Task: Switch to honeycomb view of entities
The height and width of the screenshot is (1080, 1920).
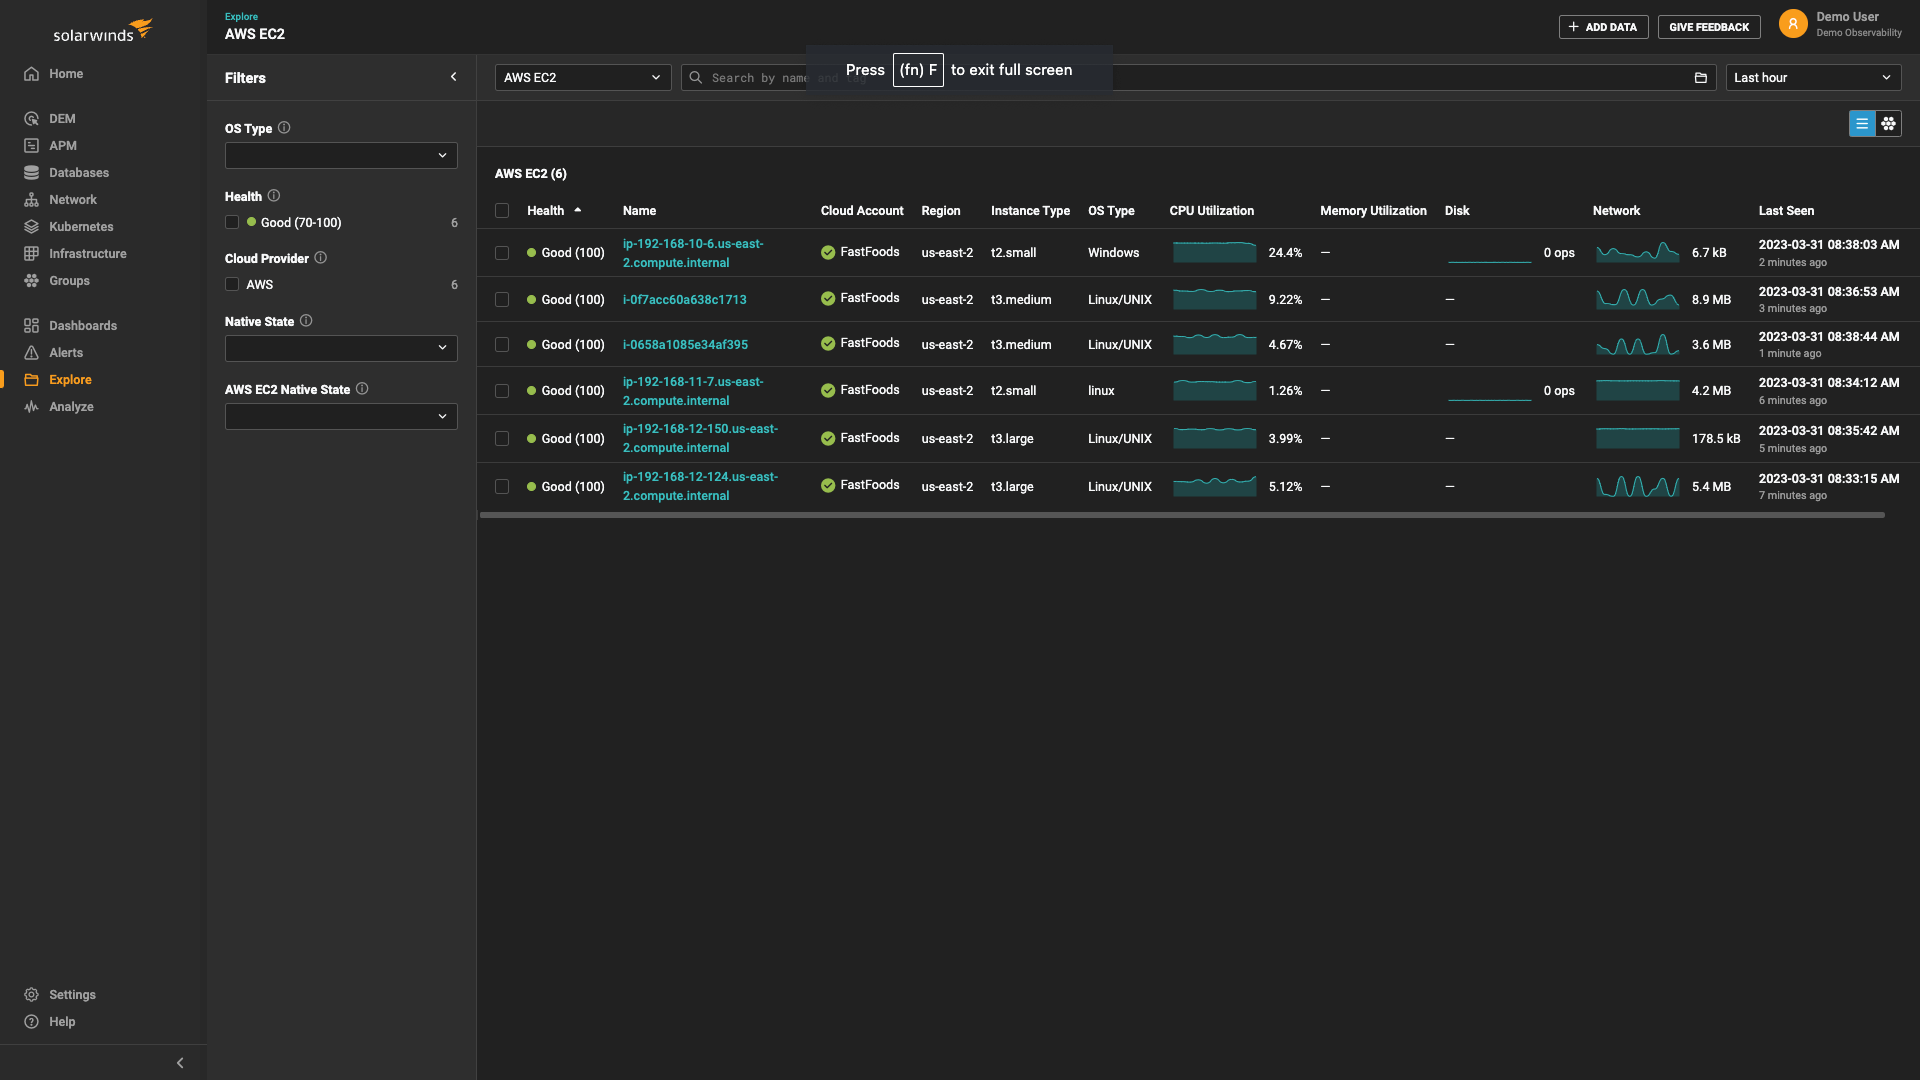Action: point(1889,123)
